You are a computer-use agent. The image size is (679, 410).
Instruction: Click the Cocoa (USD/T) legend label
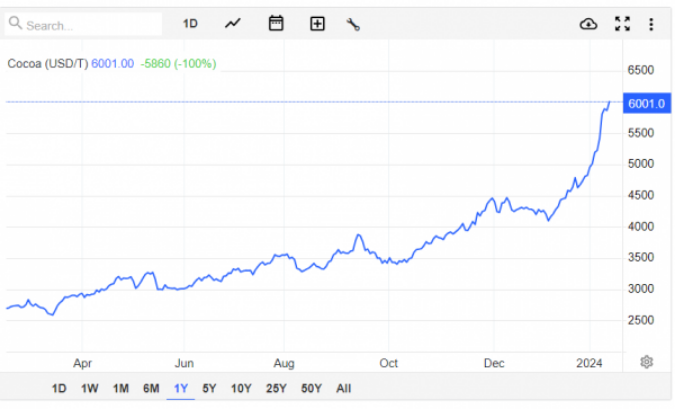click(46, 64)
